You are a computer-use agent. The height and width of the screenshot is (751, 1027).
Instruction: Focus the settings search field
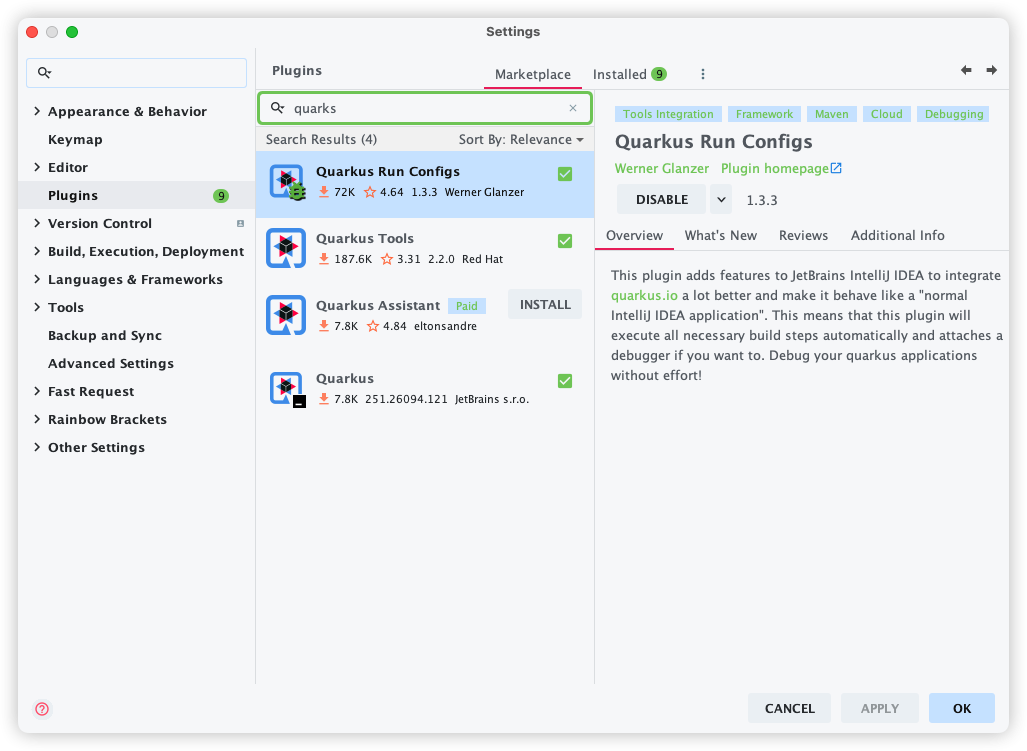pyautogui.click(x=136, y=73)
